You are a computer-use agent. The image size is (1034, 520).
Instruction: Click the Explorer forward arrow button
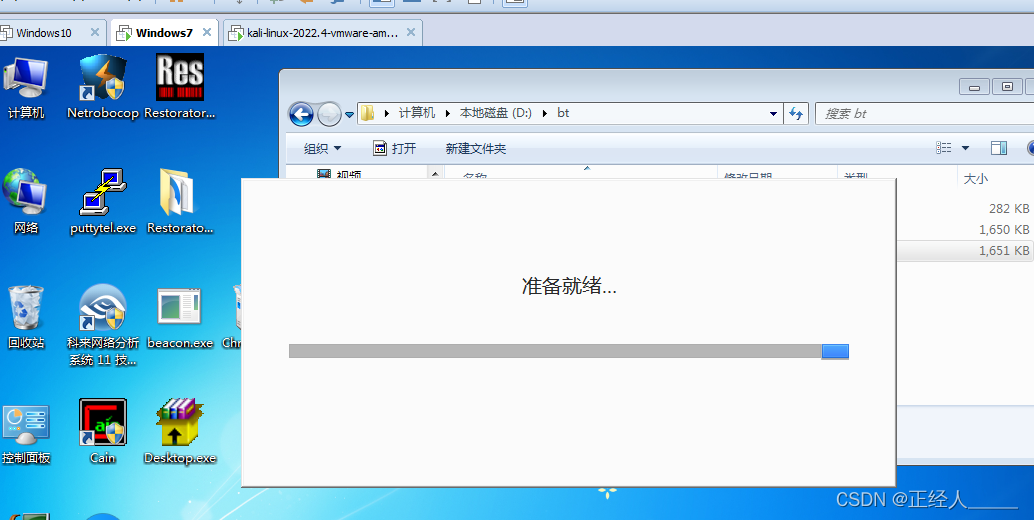pos(329,115)
